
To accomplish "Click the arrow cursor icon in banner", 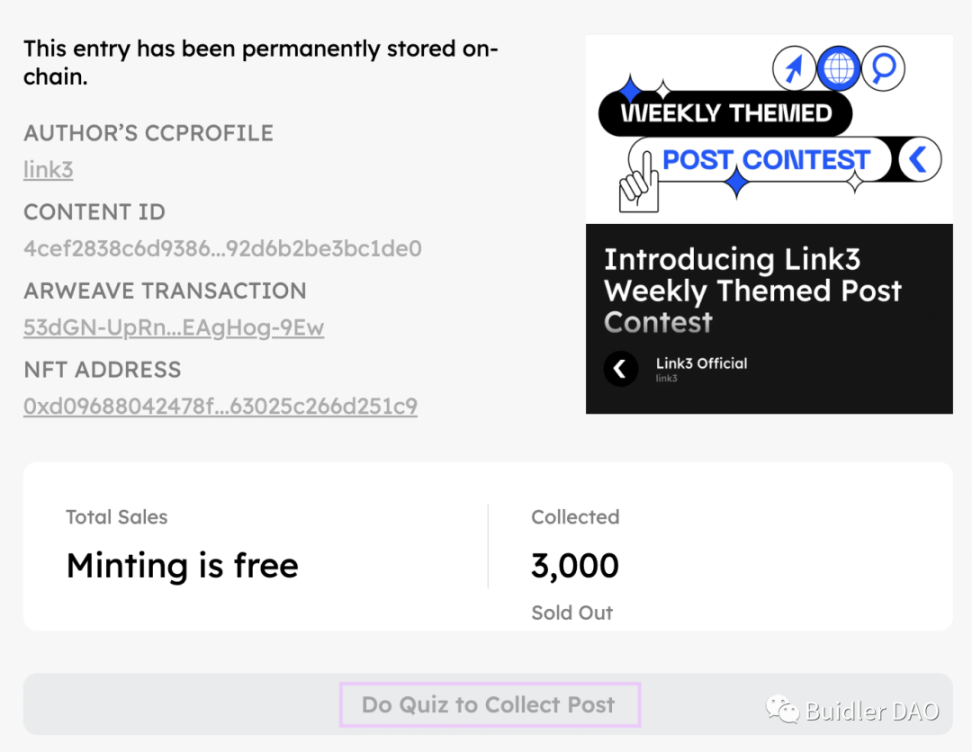I will [794, 68].
